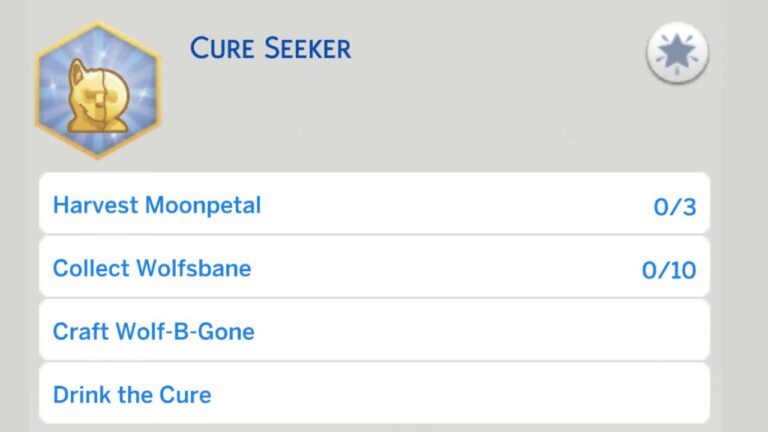The width and height of the screenshot is (768, 432).
Task: Click empty space right of Craft Wolf-B-Gone
Action: click(480, 331)
